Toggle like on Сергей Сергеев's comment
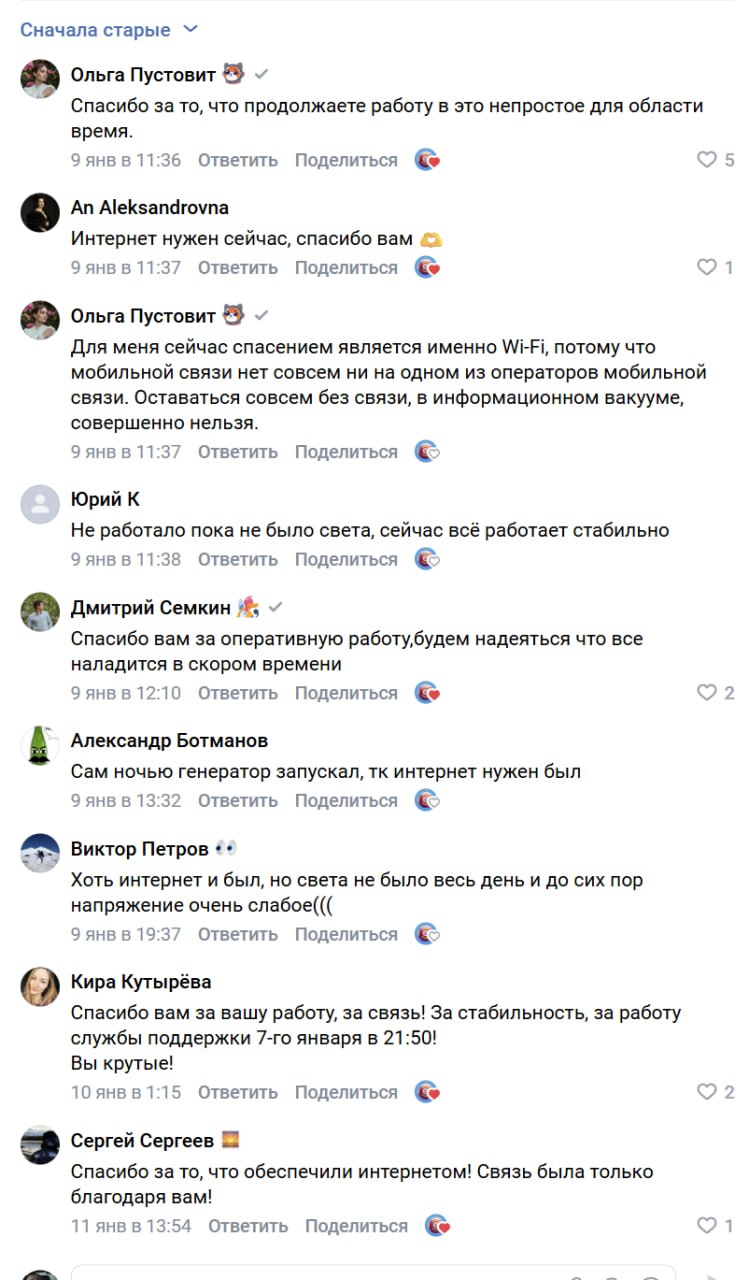The image size is (749, 1280). 707,1225
